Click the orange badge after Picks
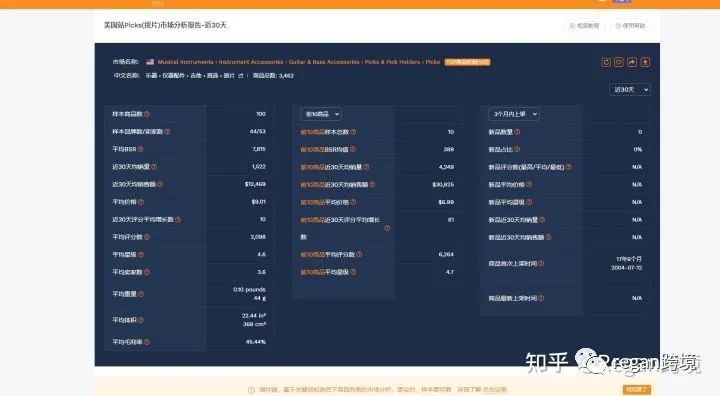Screen dimensions: 720x396 pos(467,62)
